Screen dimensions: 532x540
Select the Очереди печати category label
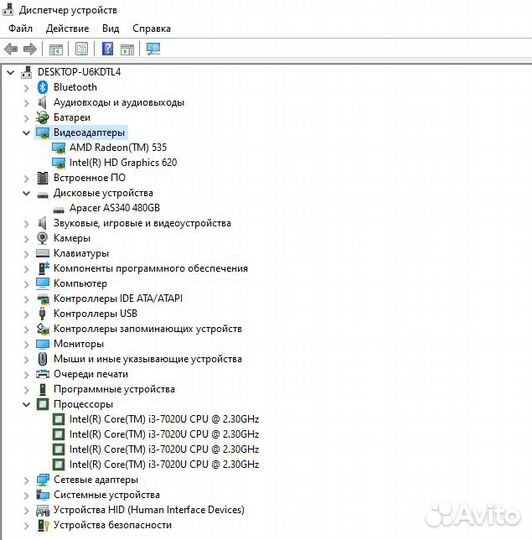coord(91,374)
